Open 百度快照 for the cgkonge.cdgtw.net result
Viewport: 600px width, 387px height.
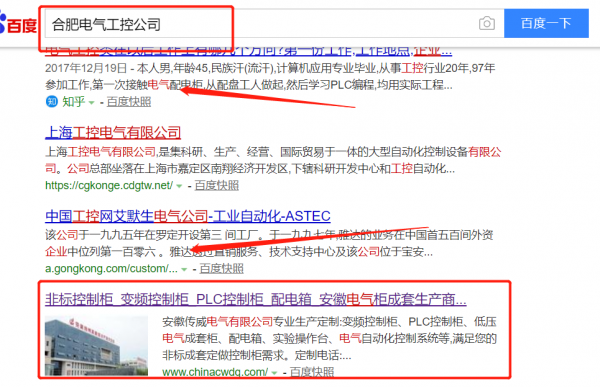click(x=217, y=186)
